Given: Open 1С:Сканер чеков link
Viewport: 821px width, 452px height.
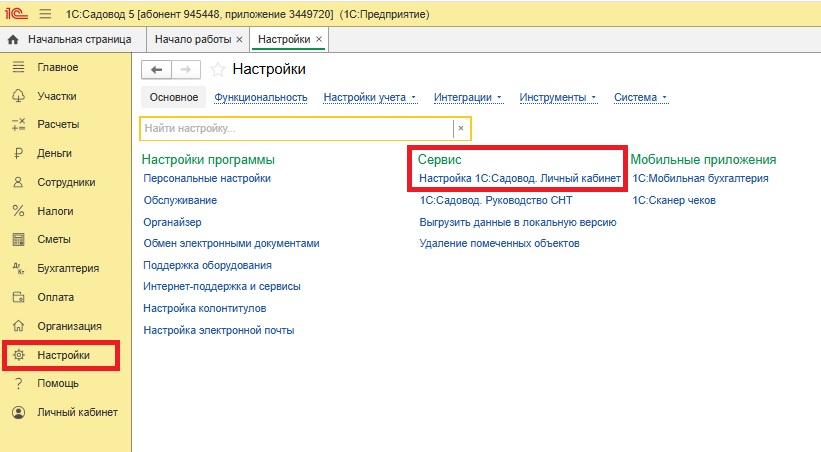Looking at the screenshot, I should pos(674,201).
